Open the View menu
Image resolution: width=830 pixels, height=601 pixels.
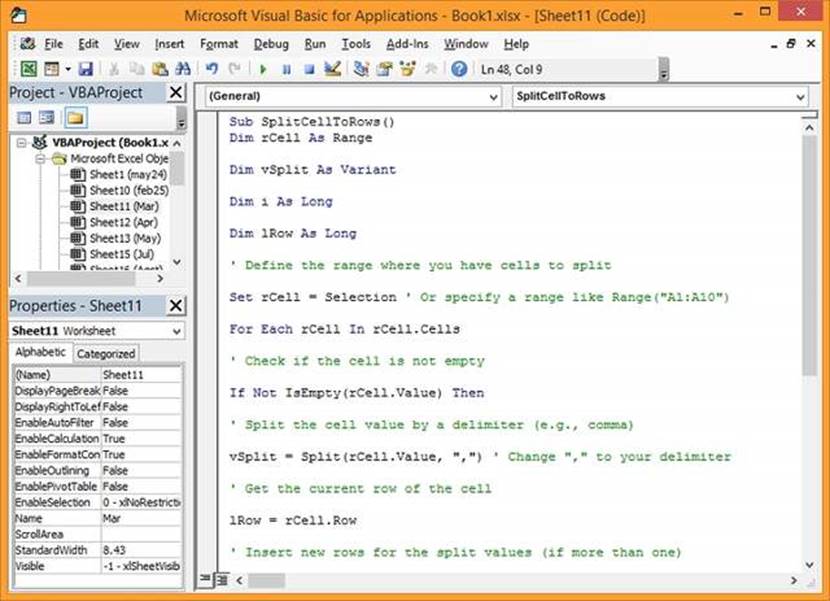pos(127,44)
